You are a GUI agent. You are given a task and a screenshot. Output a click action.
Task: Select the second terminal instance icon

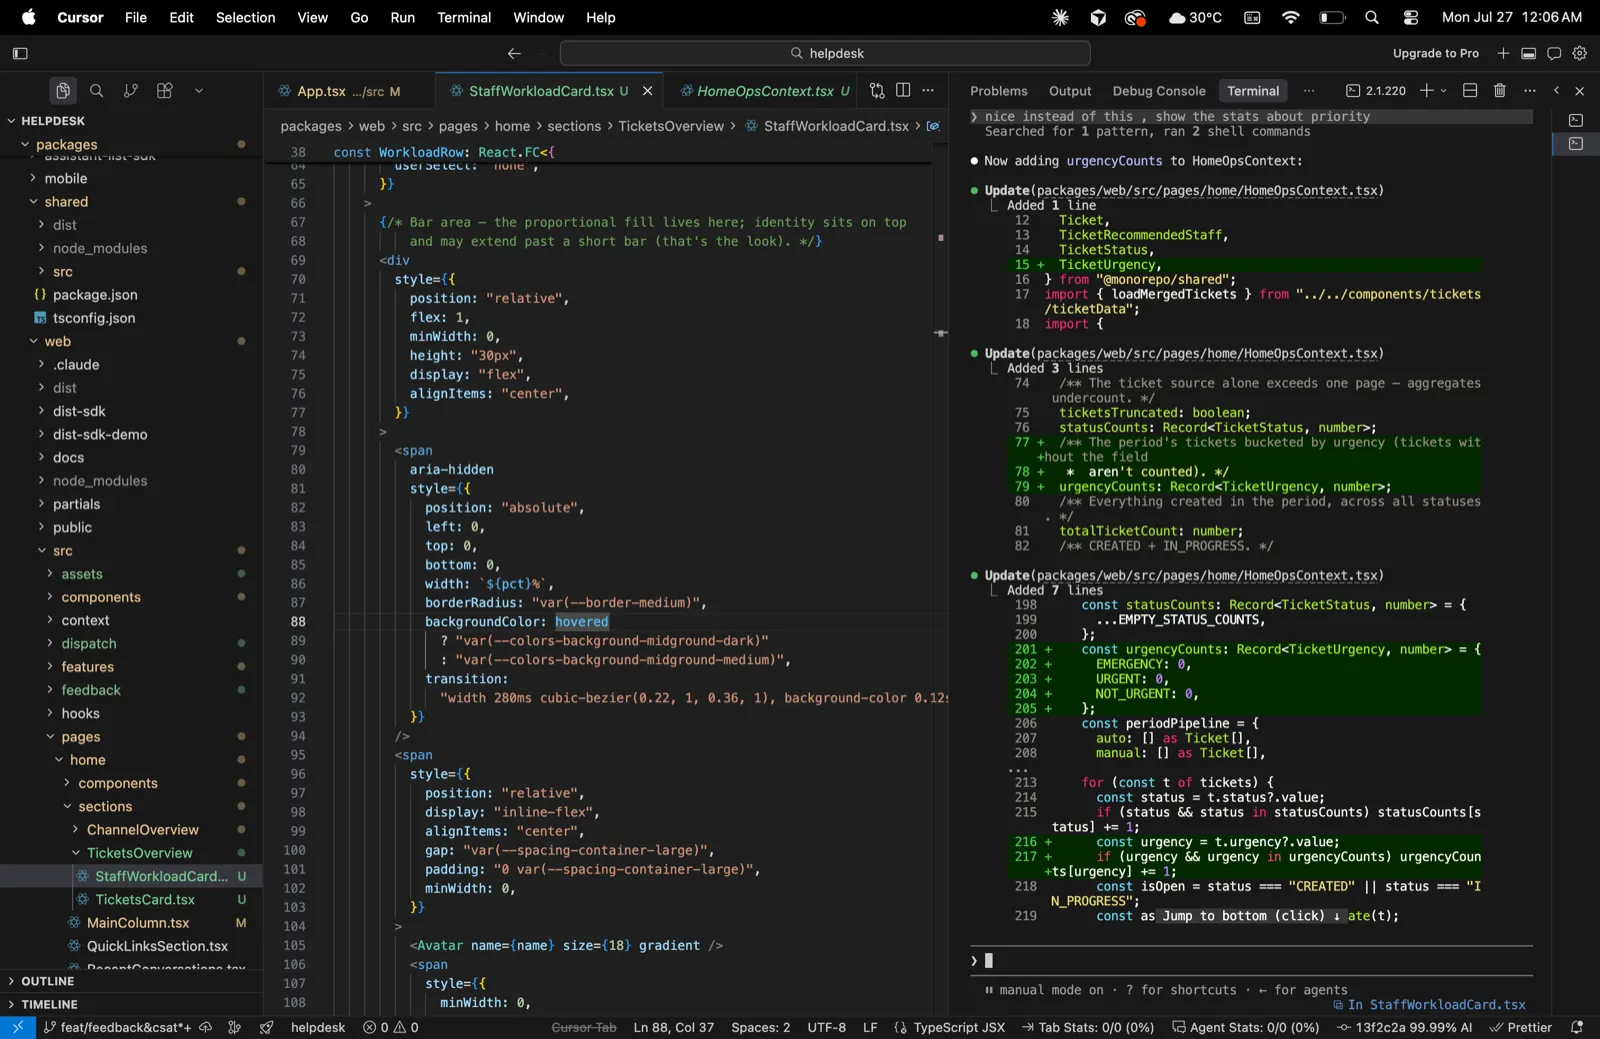pyautogui.click(x=1576, y=144)
